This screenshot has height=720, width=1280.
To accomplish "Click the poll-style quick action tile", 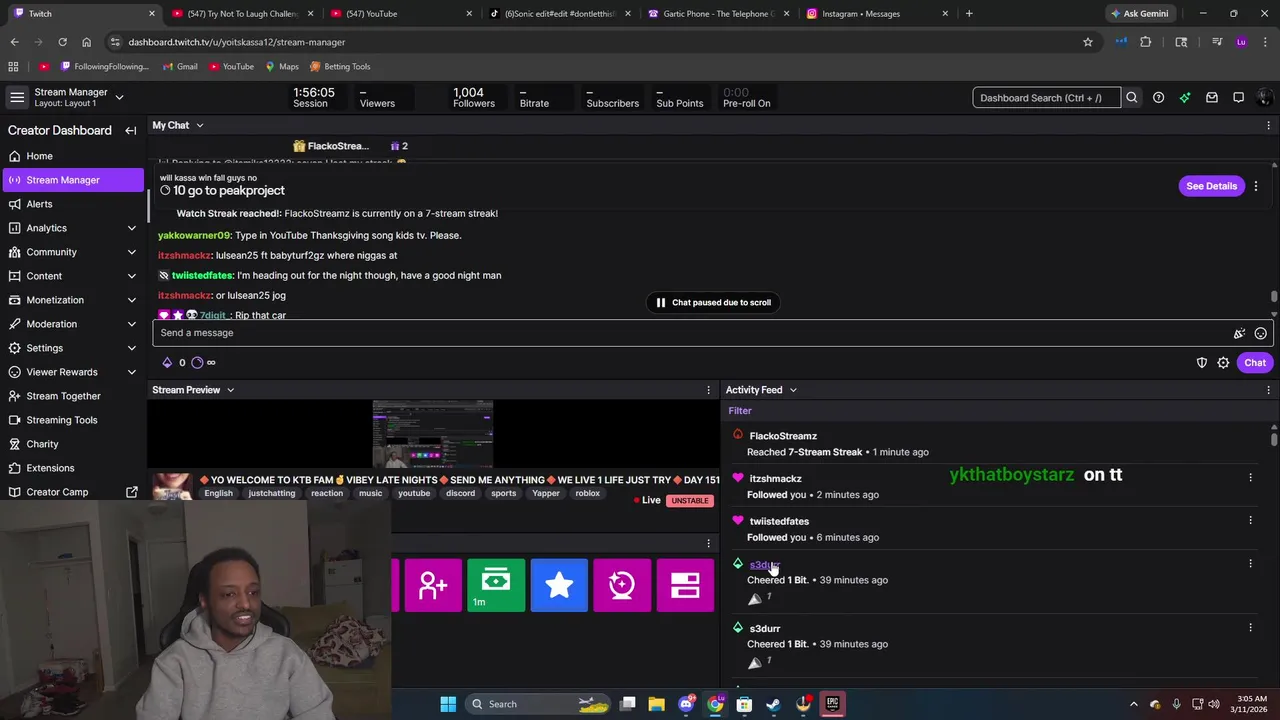I will (685, 585).
